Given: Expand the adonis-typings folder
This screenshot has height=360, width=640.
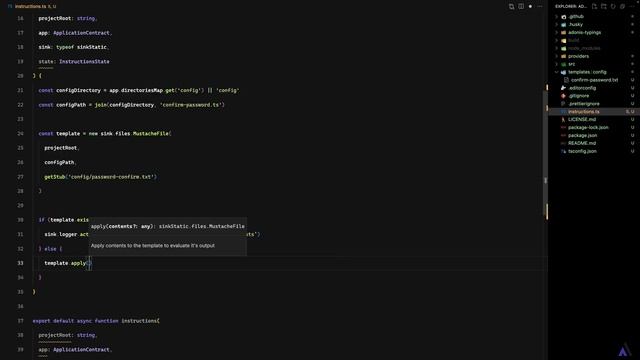Looking at the screenshot, I should (x=557, y=32).
